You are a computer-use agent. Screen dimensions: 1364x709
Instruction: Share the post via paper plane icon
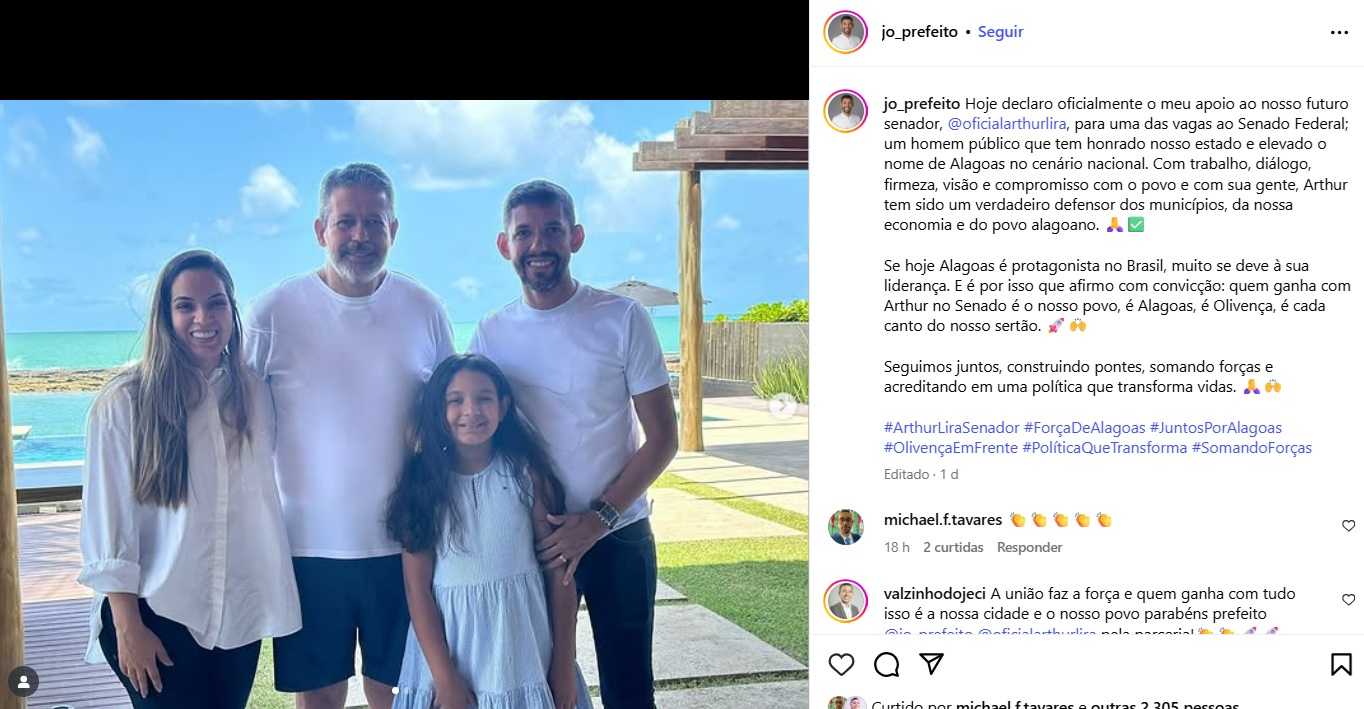click(x=931, y=665)
